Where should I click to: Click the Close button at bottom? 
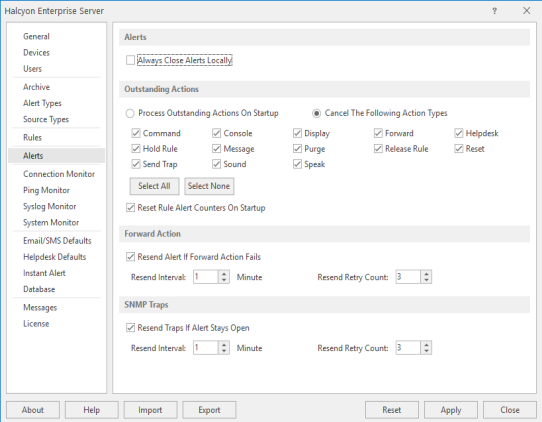tap(510, 410)
